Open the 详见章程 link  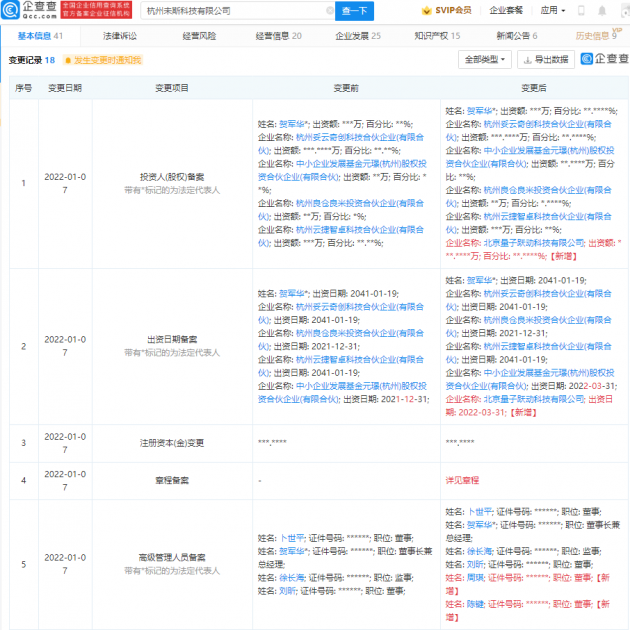pyautogui.click(x=462, y=480)
